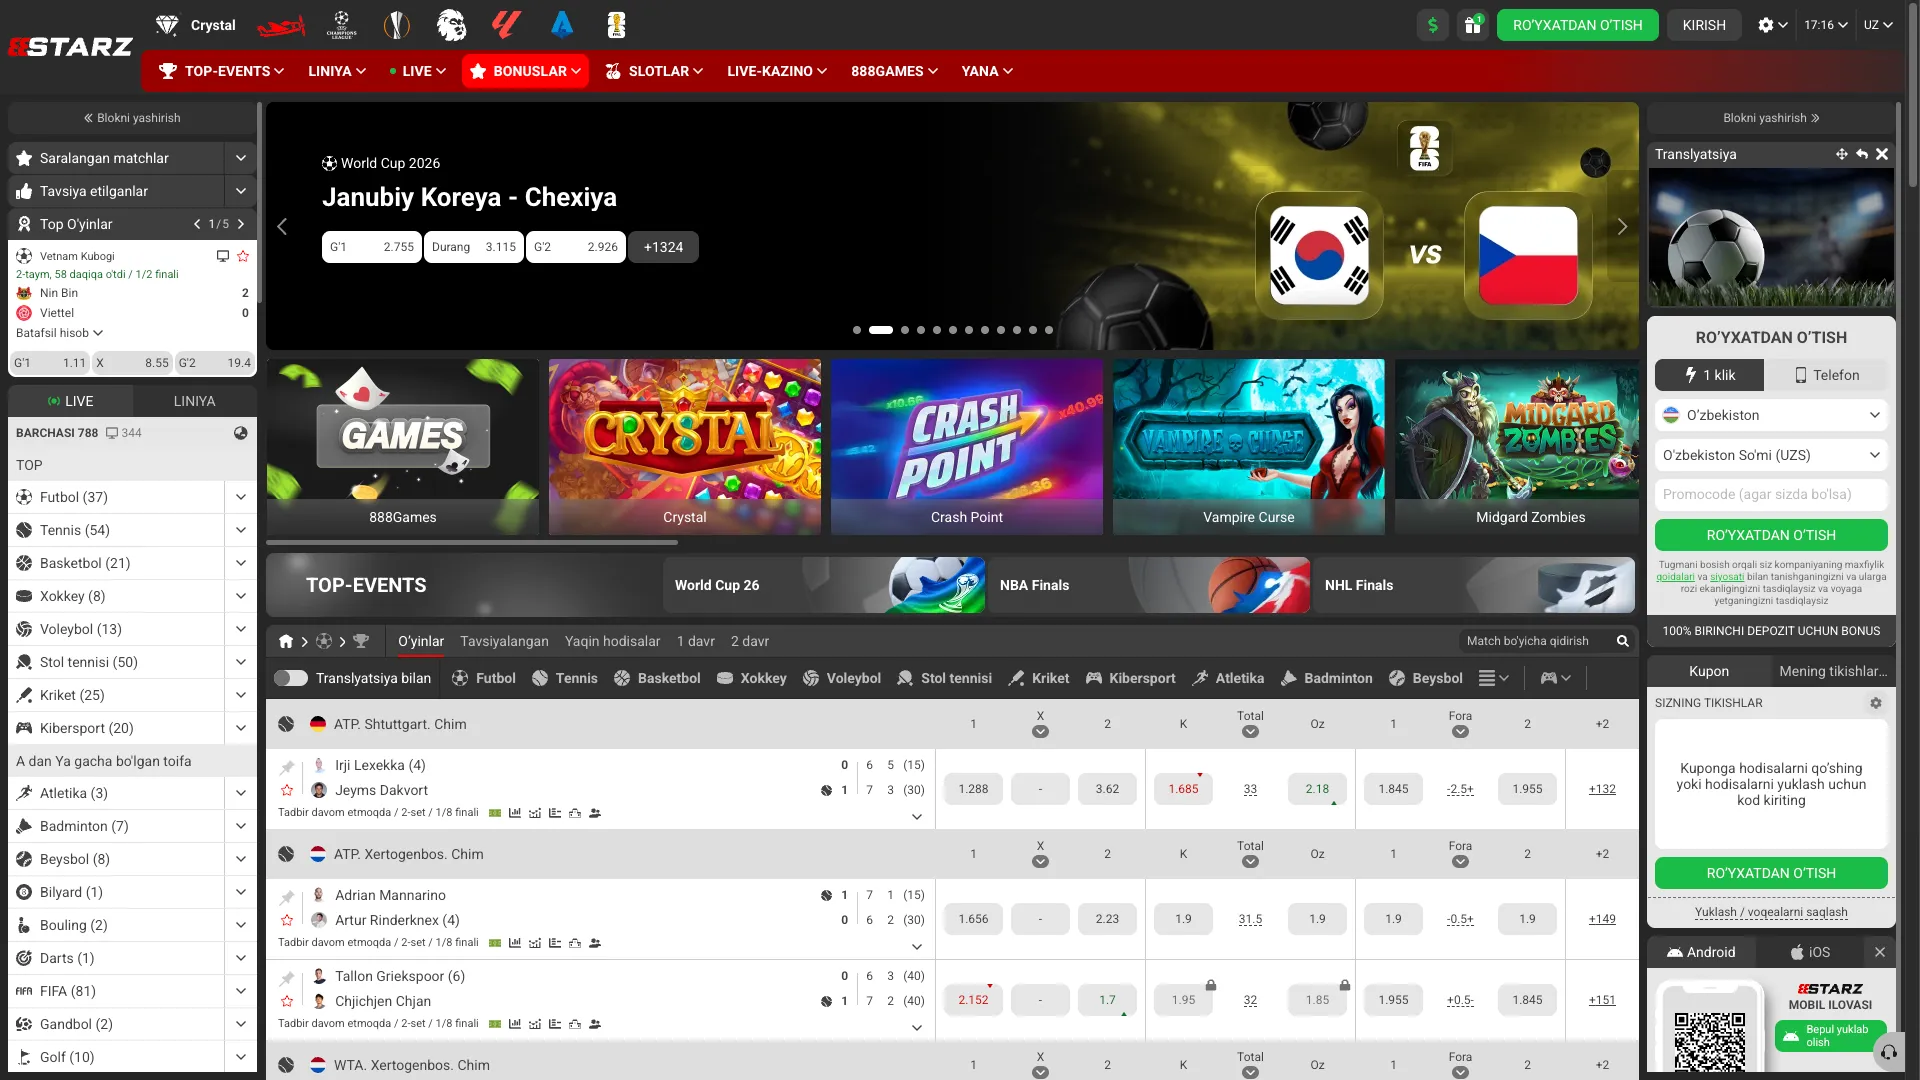1920x1080 pixels.
Task: Pin the Adrian Mannarino match
Action: coord(287,897)
